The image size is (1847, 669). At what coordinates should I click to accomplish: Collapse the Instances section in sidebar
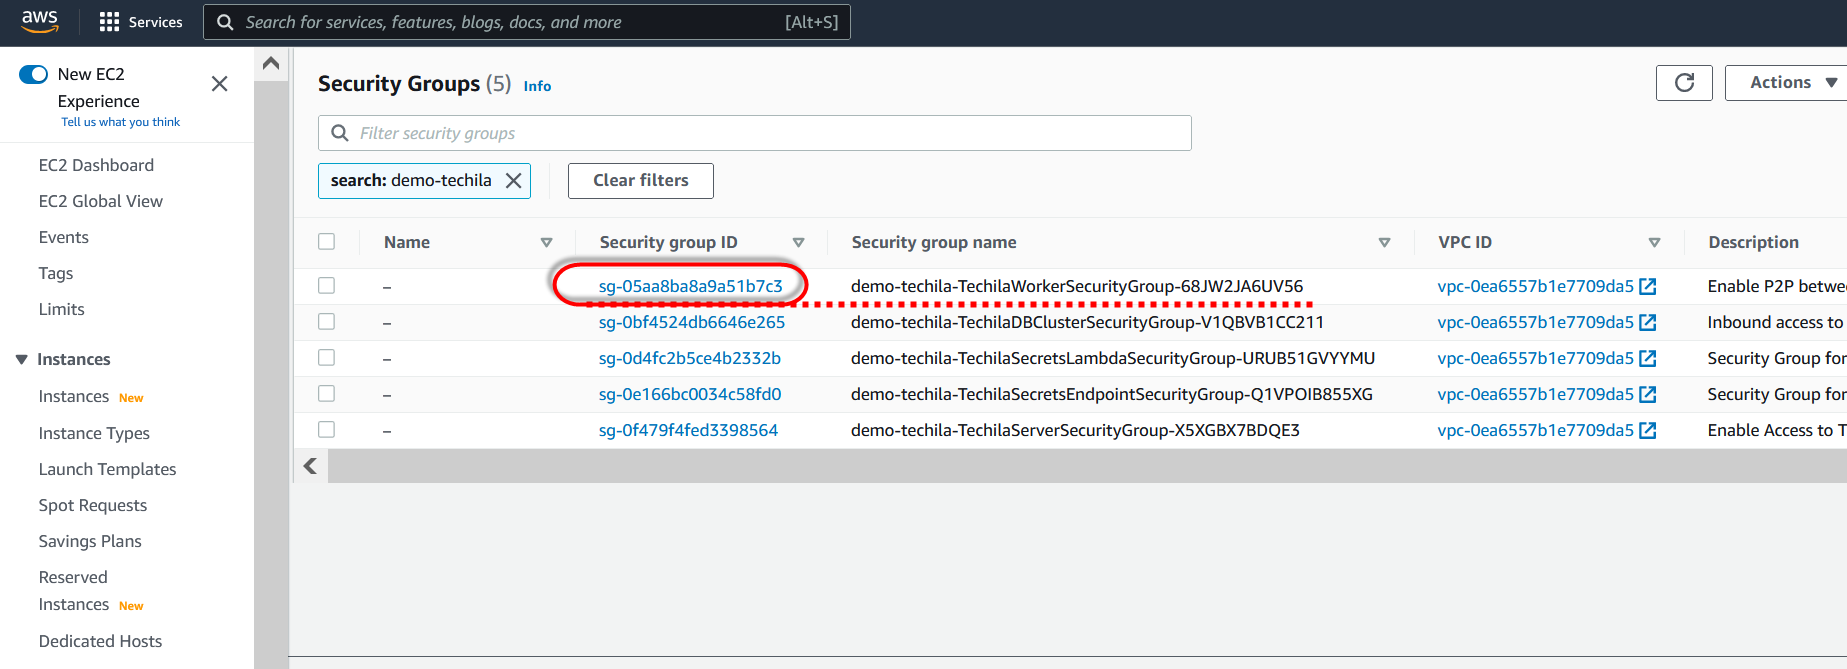(22, 360)
